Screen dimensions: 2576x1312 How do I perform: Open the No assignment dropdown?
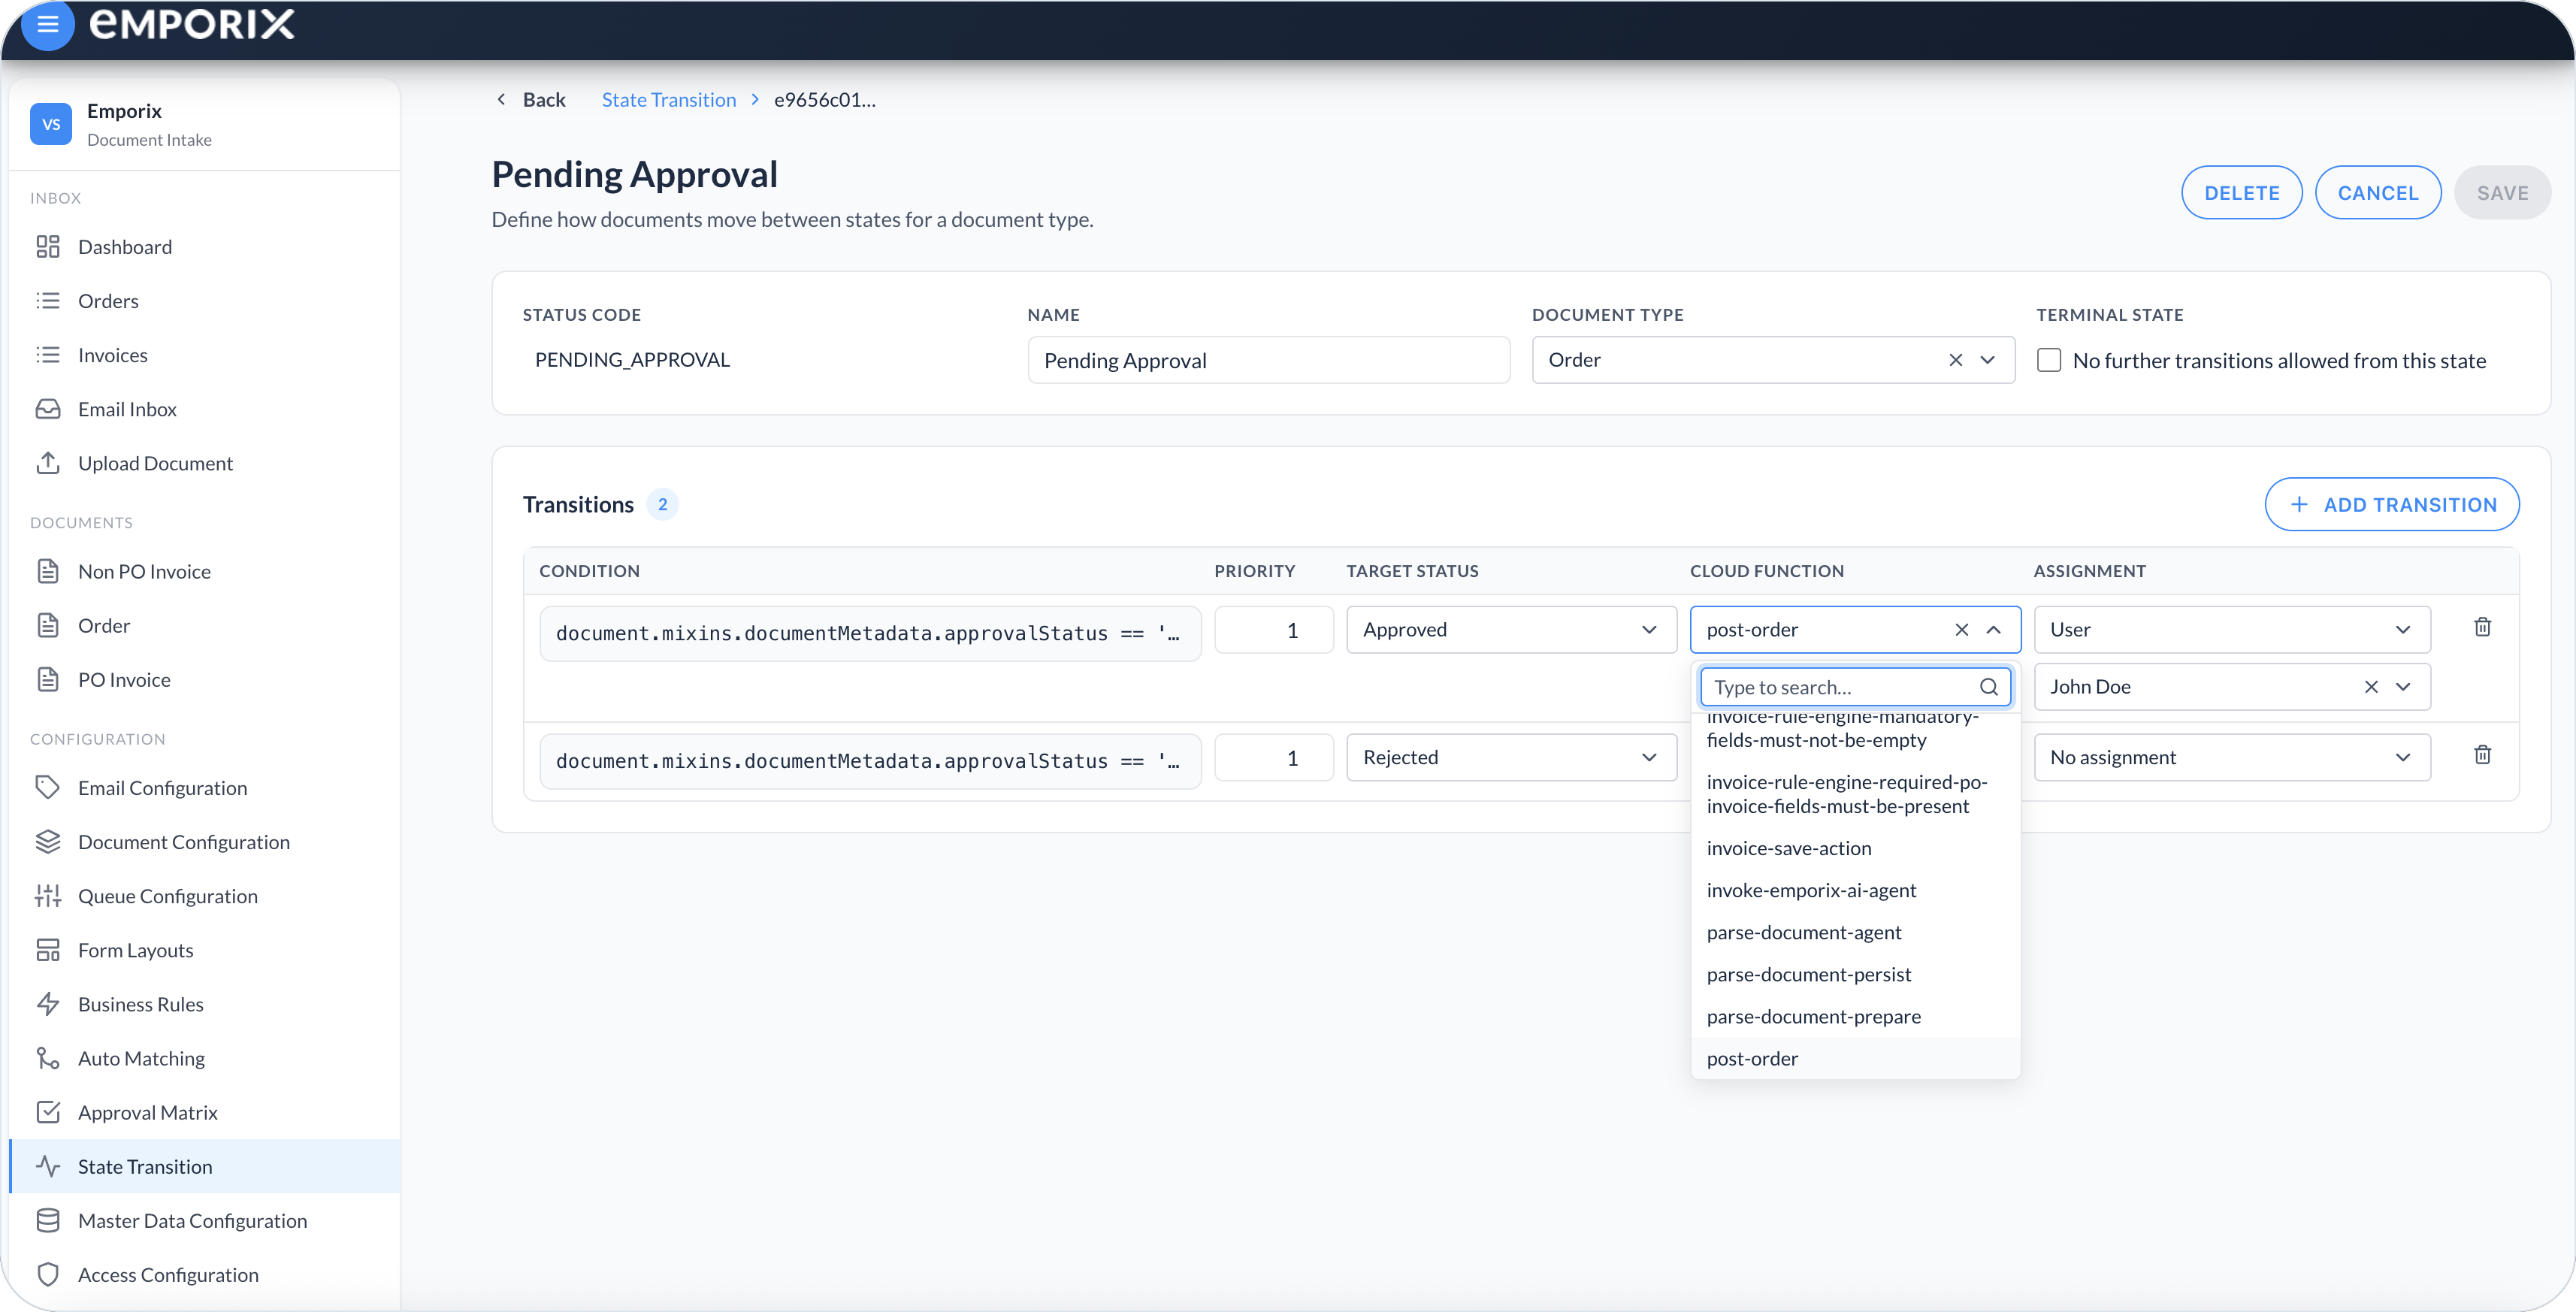click(2232, 758)
